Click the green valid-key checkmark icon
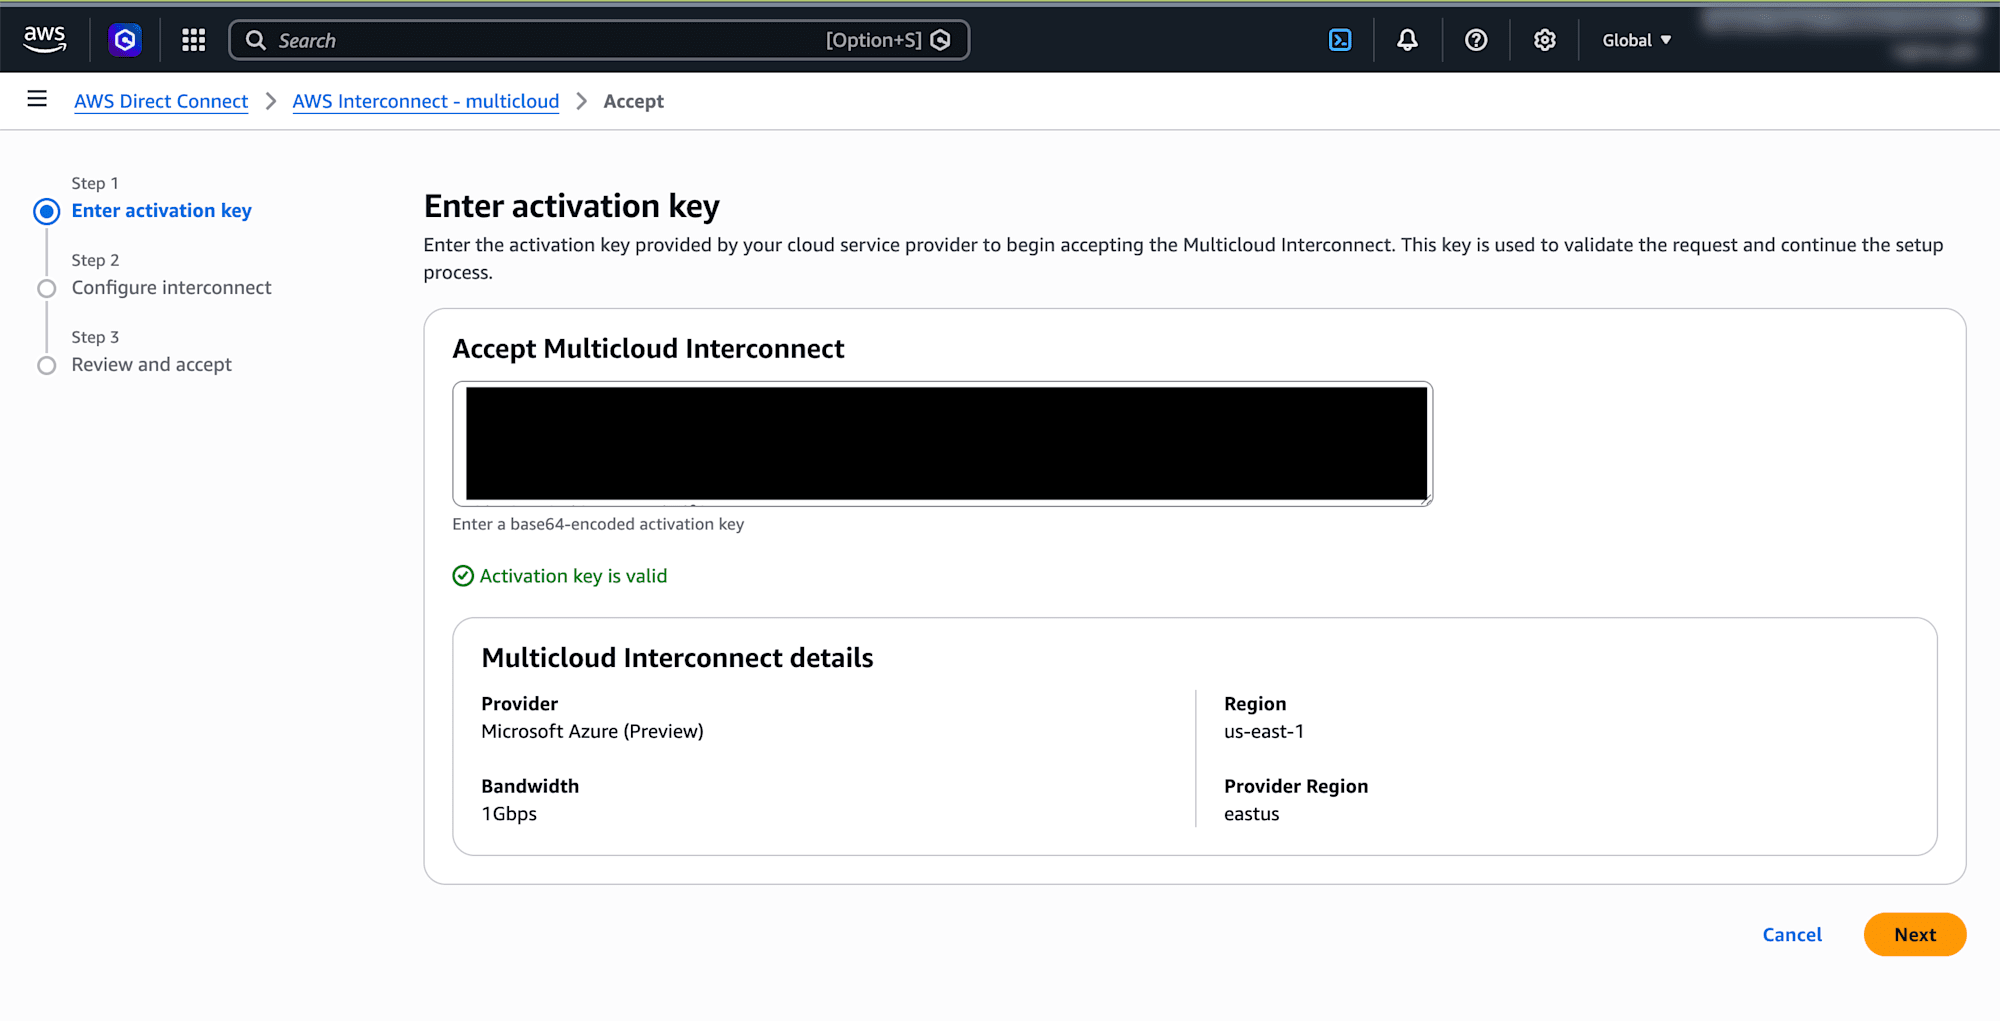The image size is (2000, 1021). click(463, 576)
